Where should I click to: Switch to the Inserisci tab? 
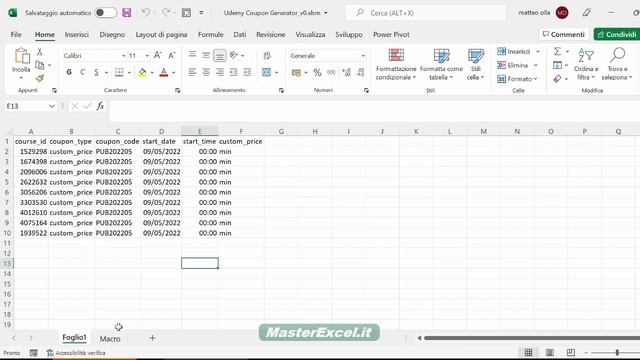pyautogui.click(x=77, y=35)
